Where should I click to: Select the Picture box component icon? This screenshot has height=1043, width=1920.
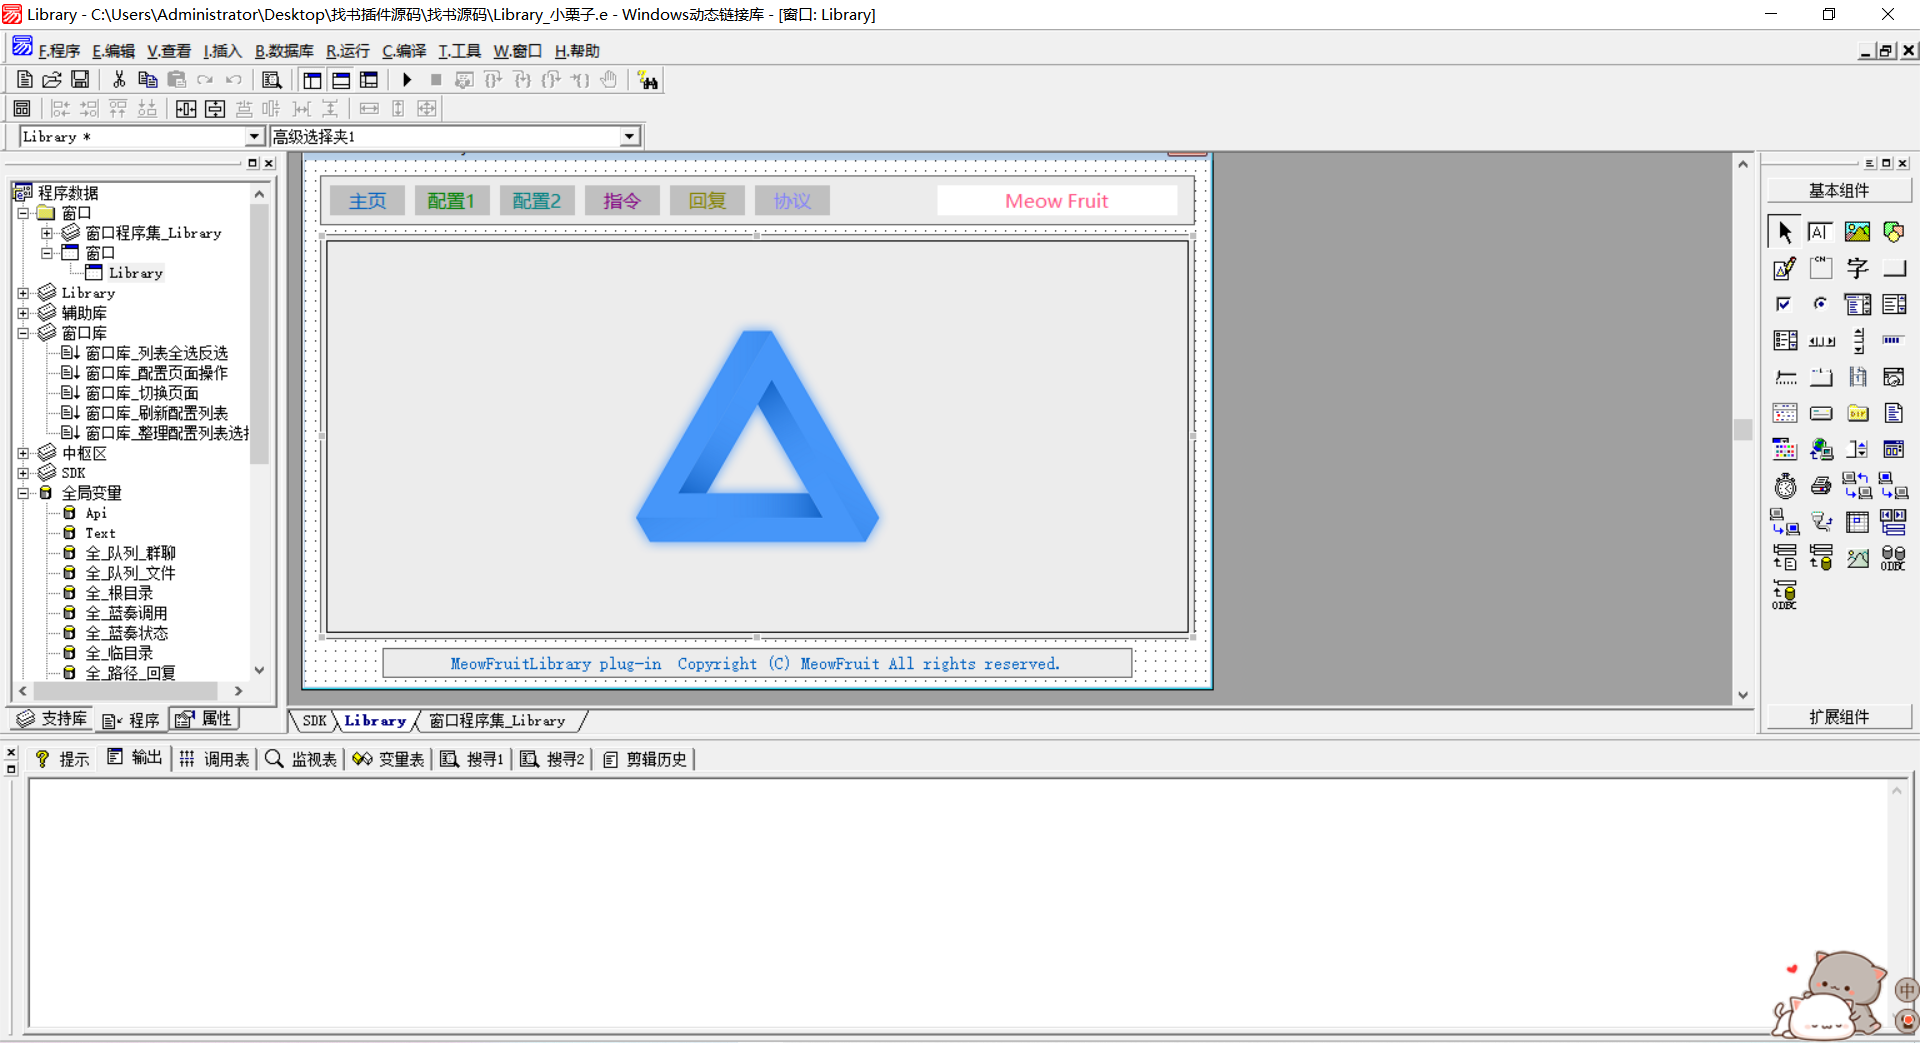click(1857, 232)
